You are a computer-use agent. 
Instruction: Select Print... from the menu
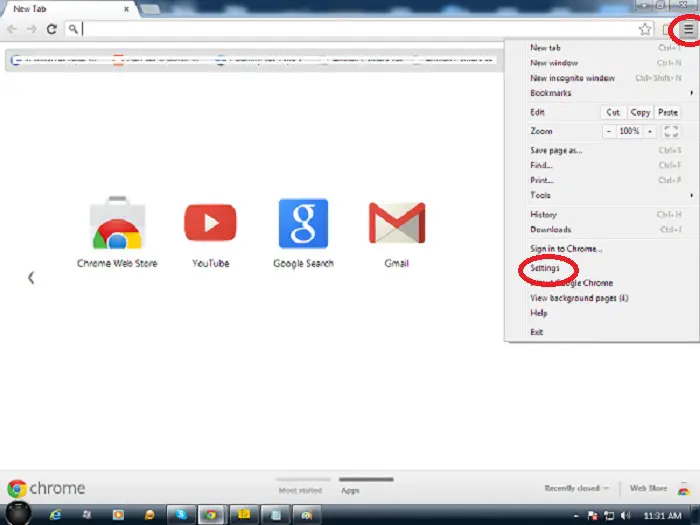[601, 180]
